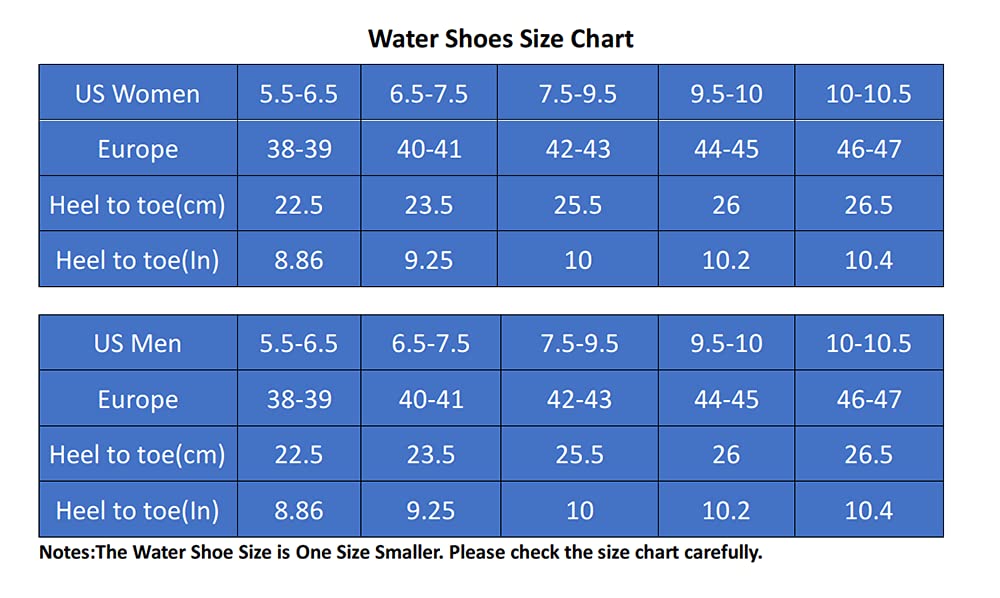Click 10.4 in the women's table

pyautogui.click(x=868, y=261)
